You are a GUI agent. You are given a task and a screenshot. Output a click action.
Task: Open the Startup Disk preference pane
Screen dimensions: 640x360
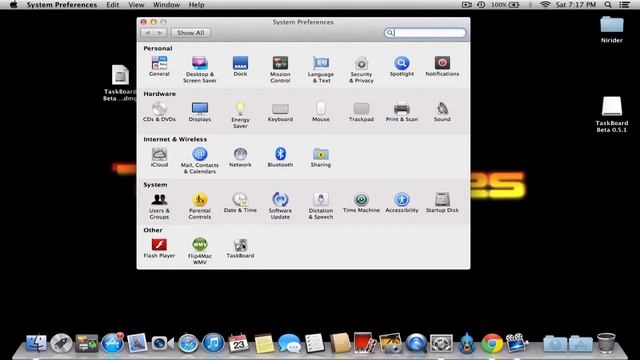[x=442, y=202]
